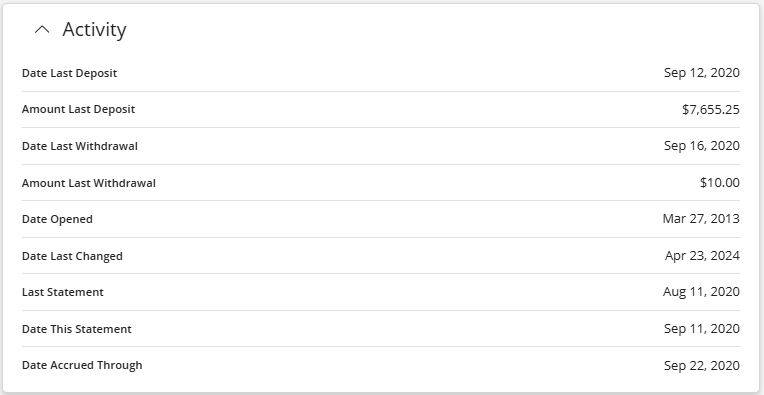The image size is (764, 395).
Task: Select the Amount Last Withdrawal label
Action: (x=89, y=183)
